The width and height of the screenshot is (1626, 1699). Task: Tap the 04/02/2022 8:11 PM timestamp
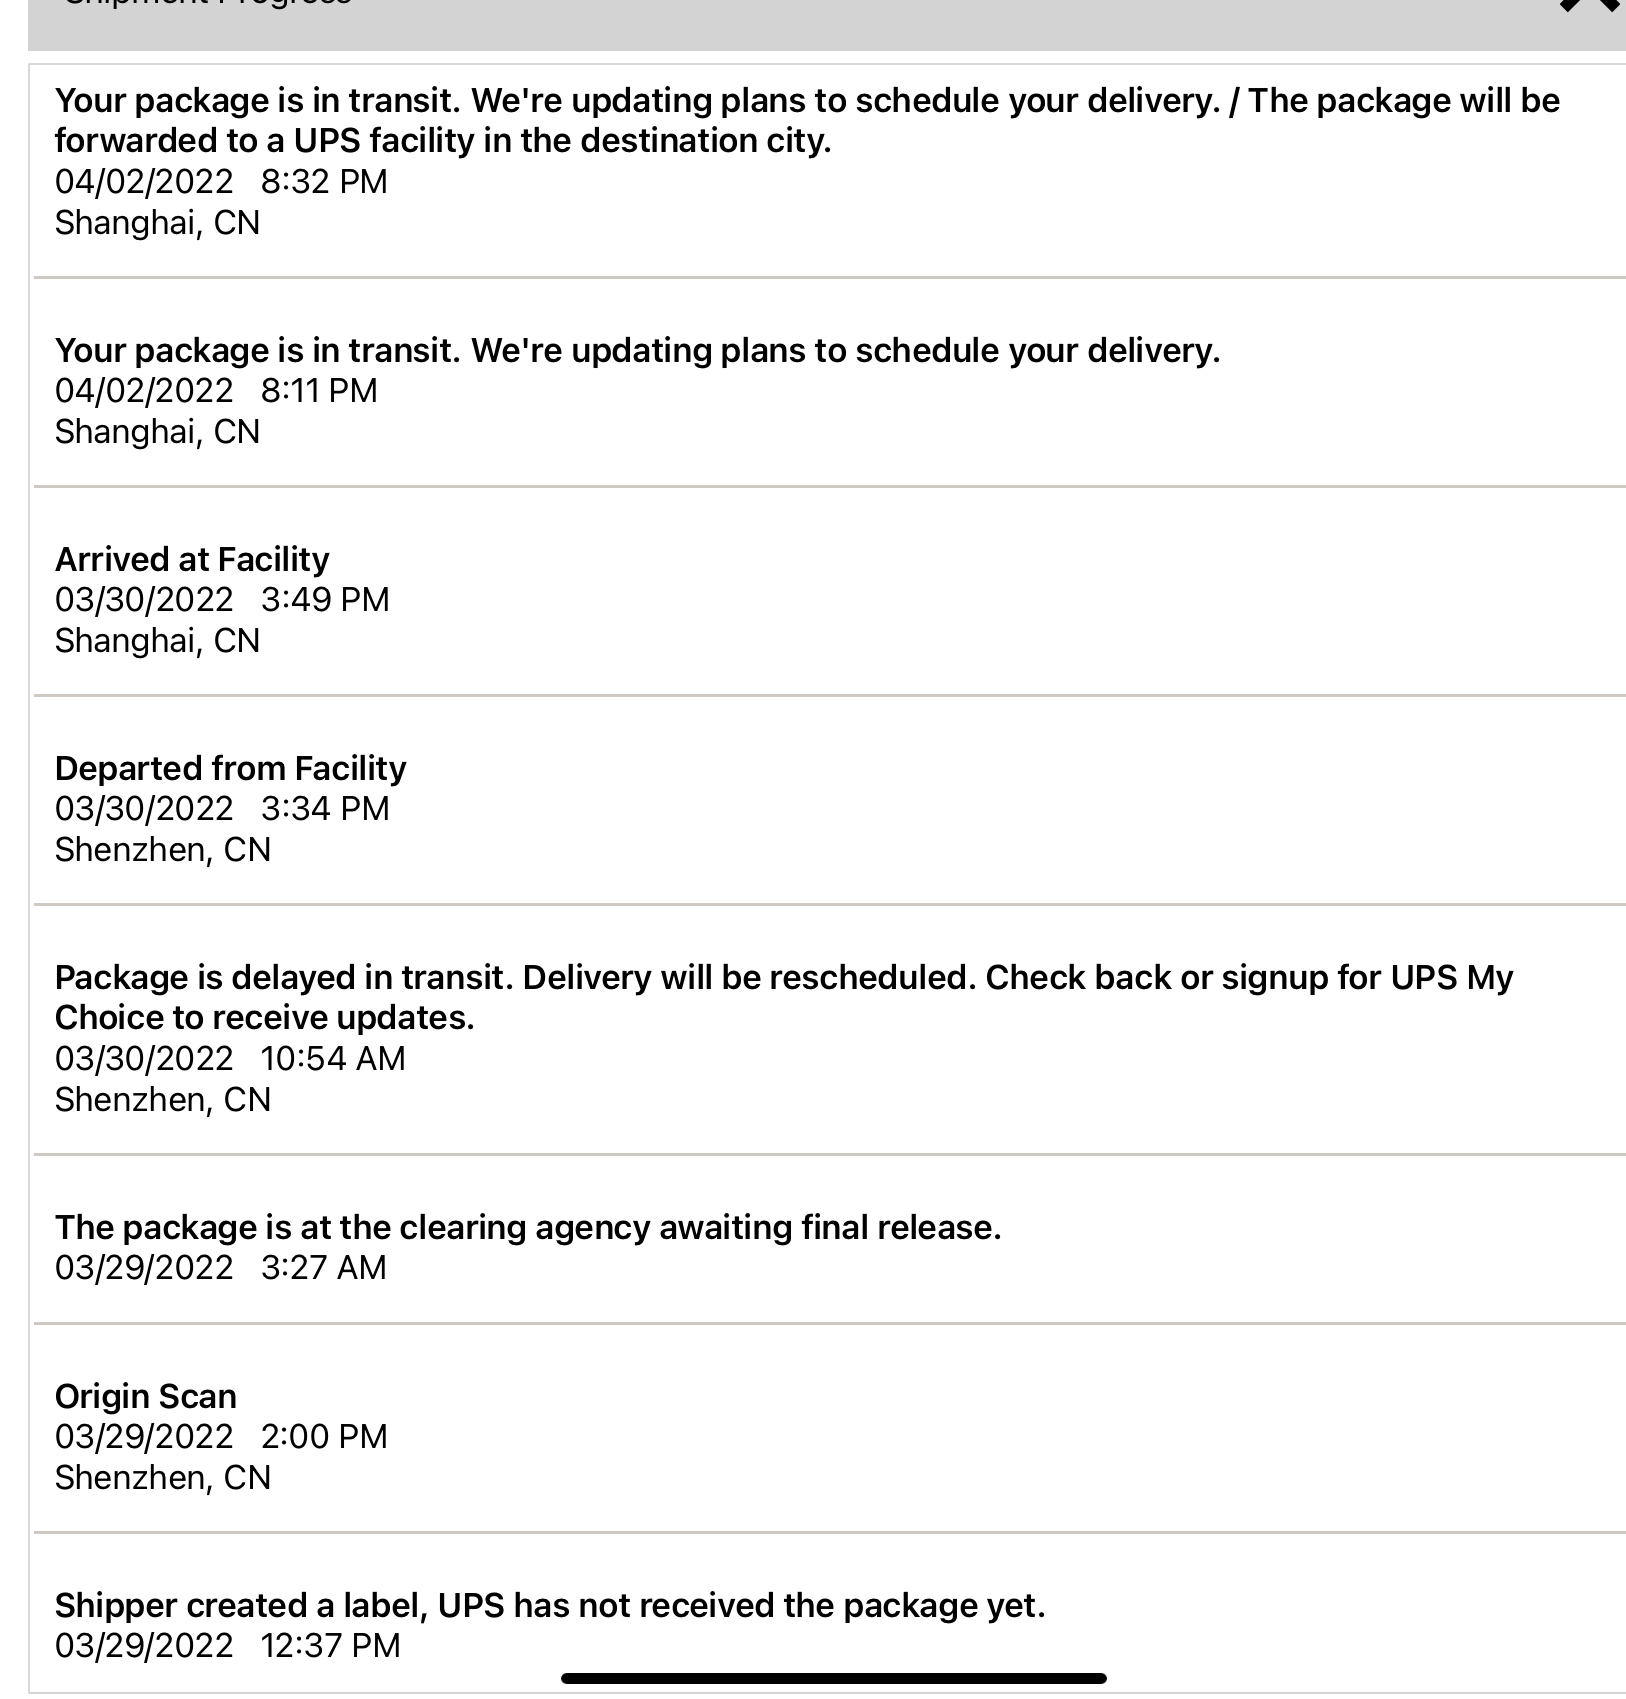tap(216, 391)
